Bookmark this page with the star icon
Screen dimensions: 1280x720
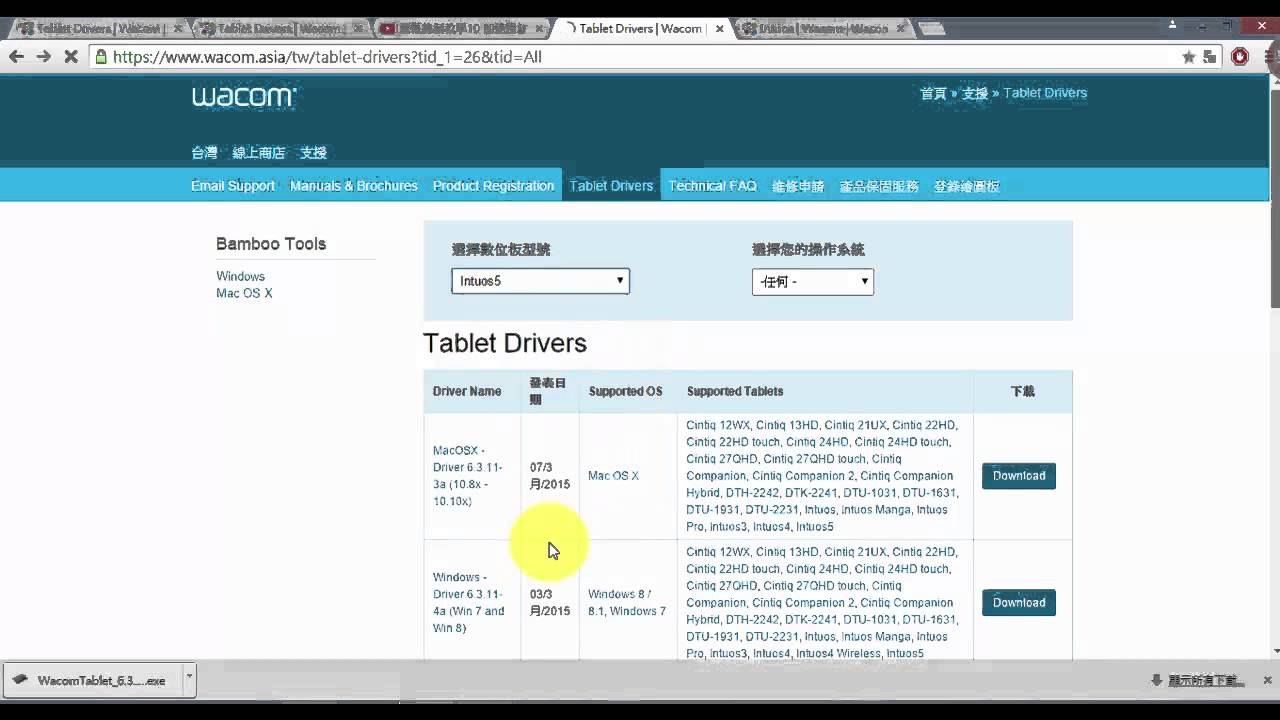pyautogui.click(x=1189, y=57)
